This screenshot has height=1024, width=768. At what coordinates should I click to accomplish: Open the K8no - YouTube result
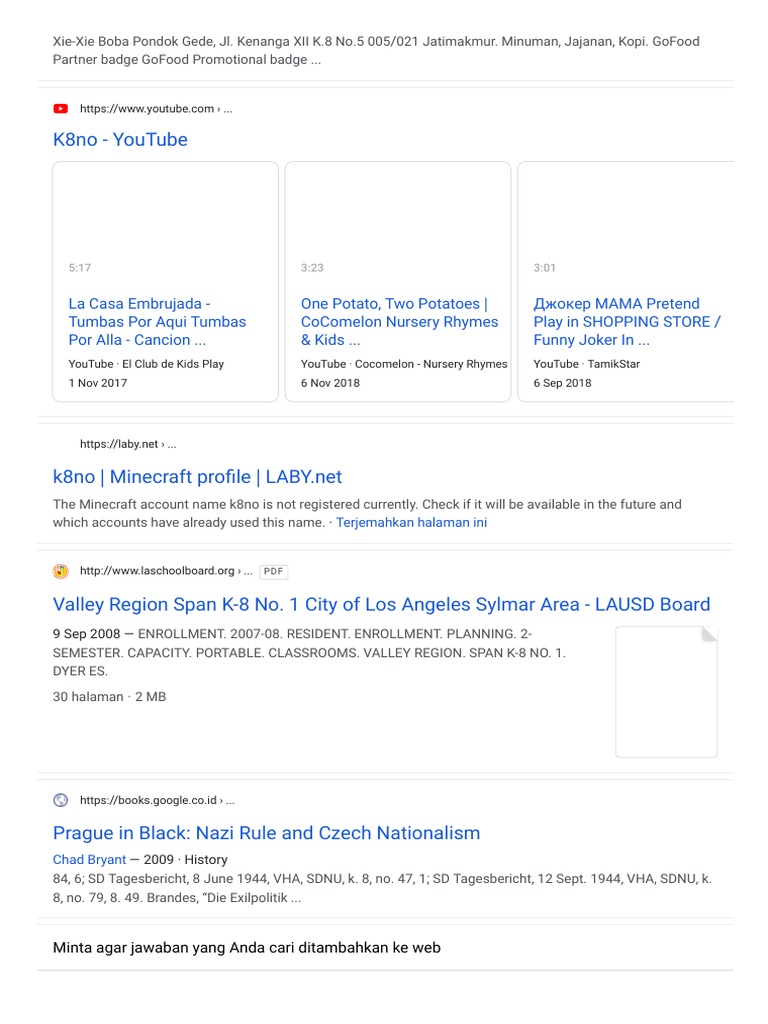point(120,139)
